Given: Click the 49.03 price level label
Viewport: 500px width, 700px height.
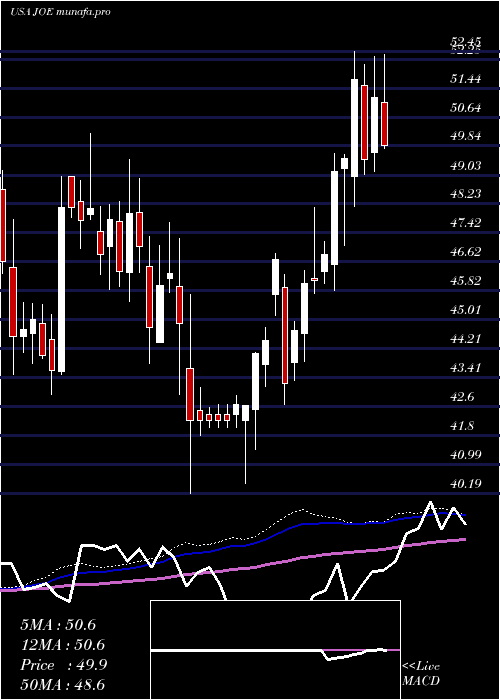Looking at the screenshot, I should pyautogui.click(x=466, y=166).
